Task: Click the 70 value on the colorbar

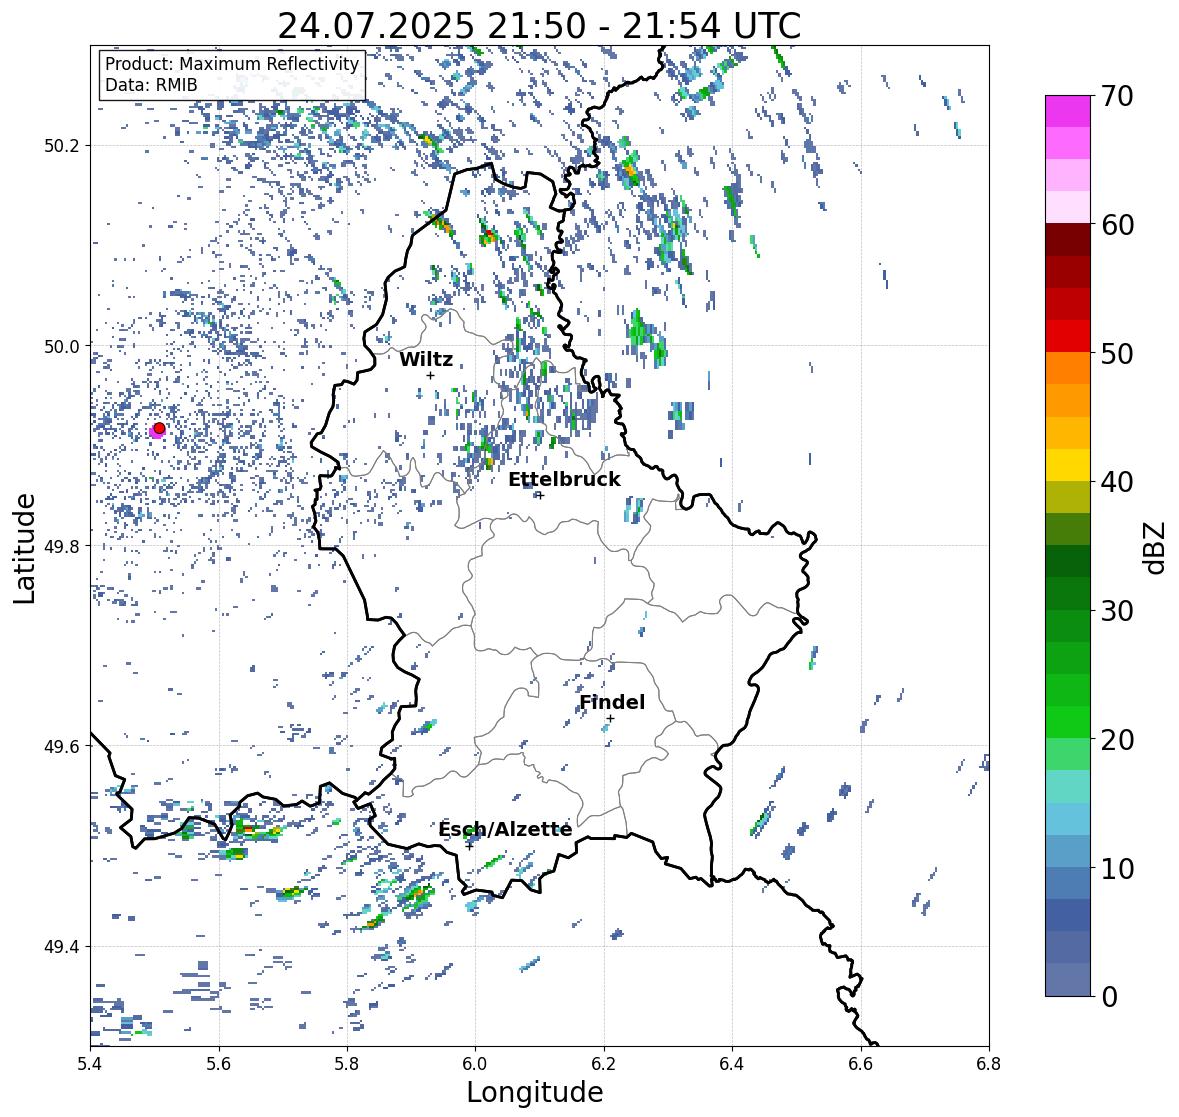Action: (1117, 96)
